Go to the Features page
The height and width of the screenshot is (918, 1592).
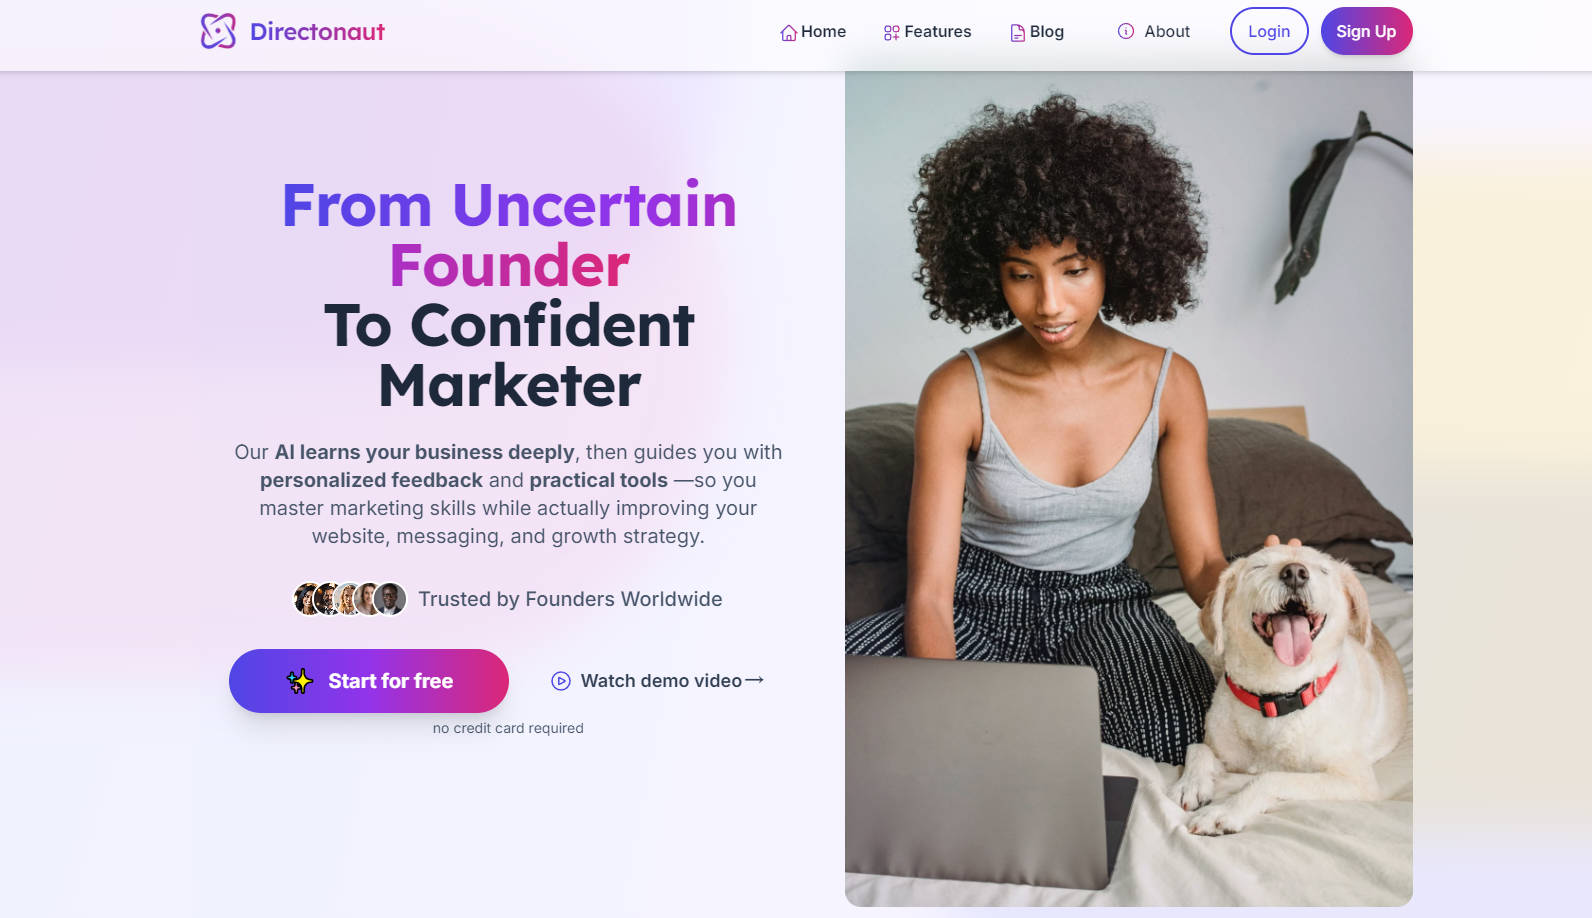pos(927,32)
